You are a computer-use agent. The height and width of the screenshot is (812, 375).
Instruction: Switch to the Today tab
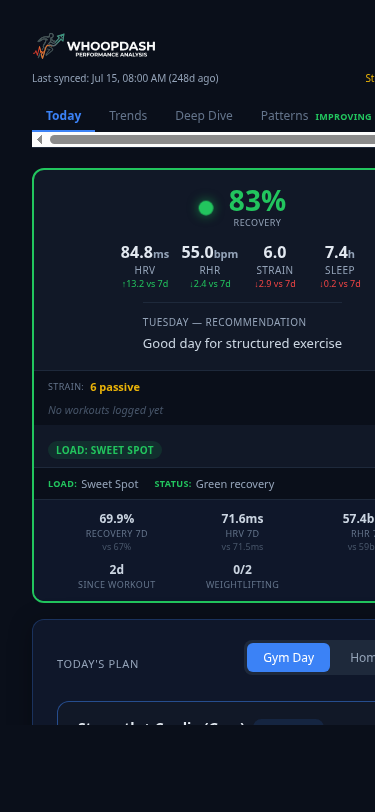click(63, 115)
